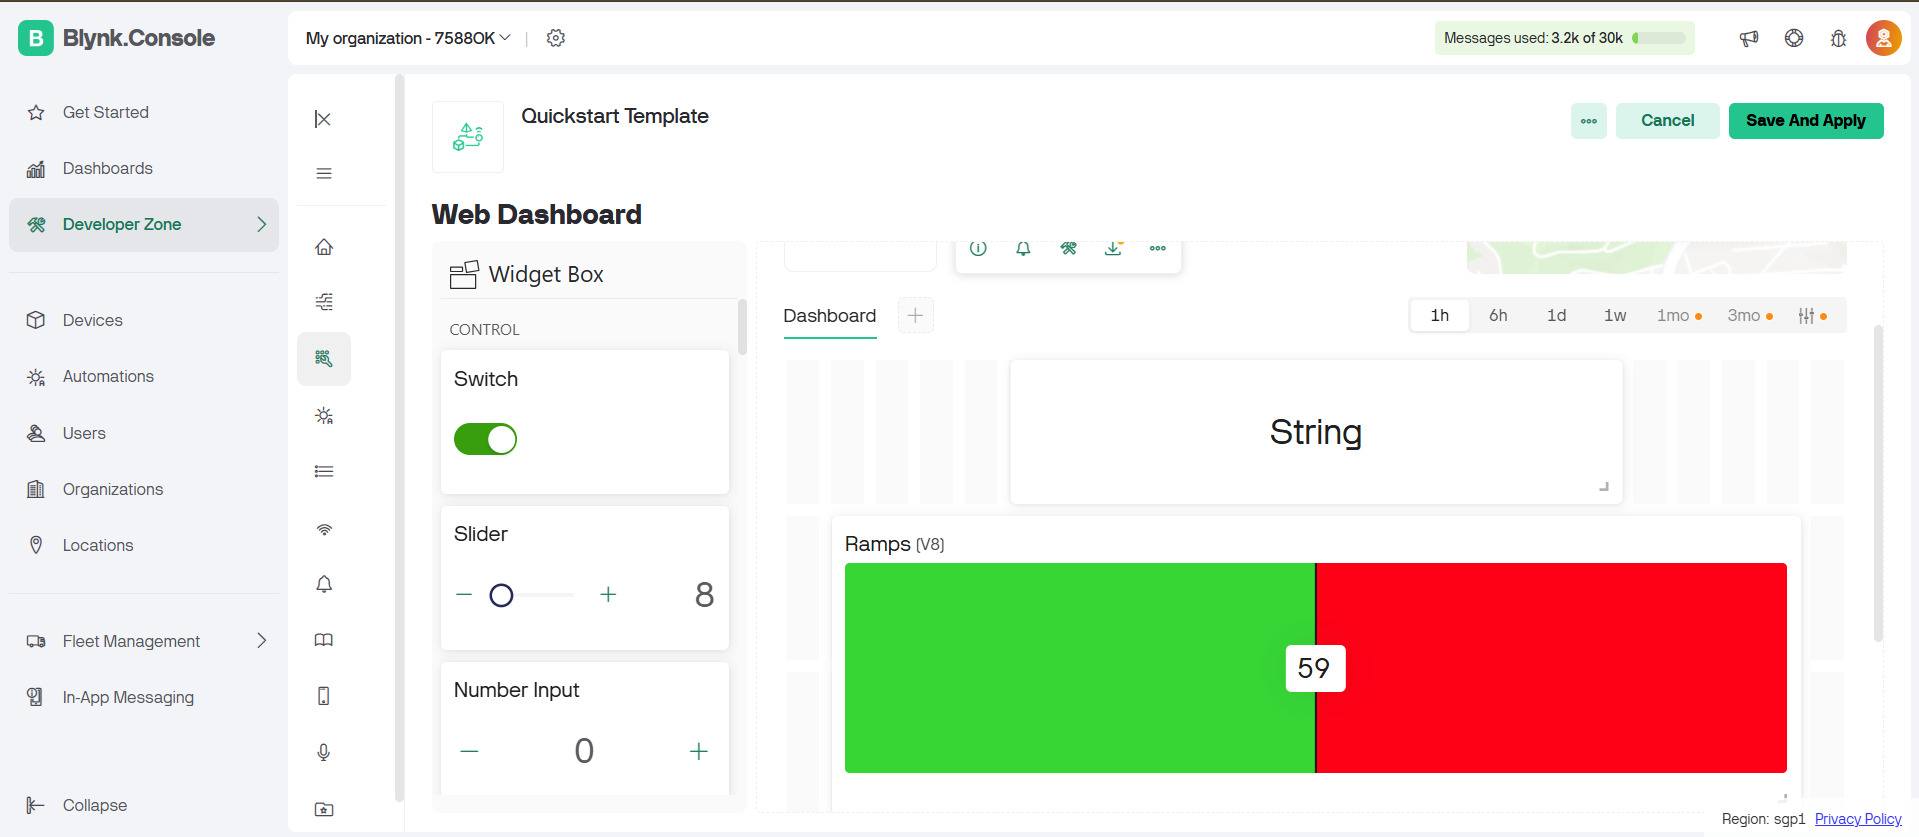
Task: Collapse the template sidebar panel
Action: 323,119
